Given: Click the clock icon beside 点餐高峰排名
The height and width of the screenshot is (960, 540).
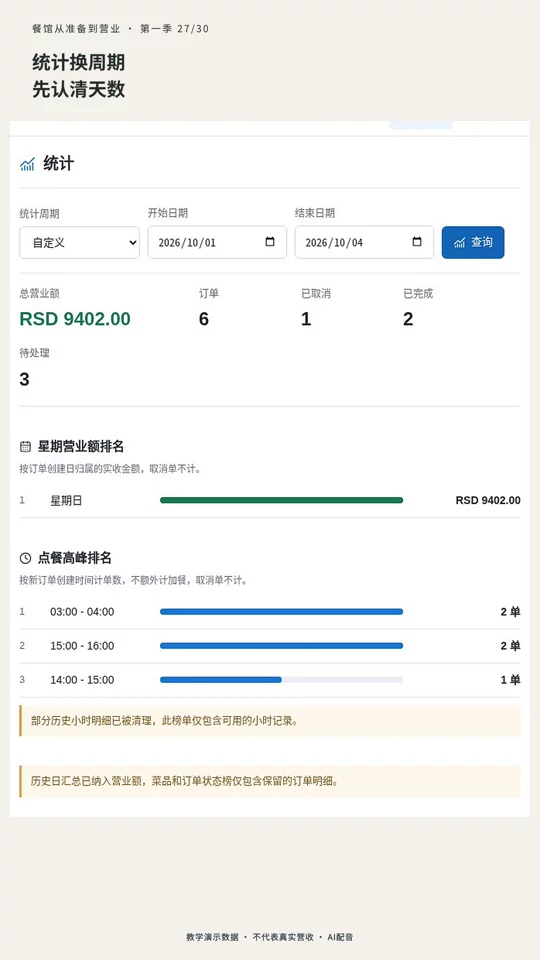Looking at the screenshot, I should tap(25, 558).
